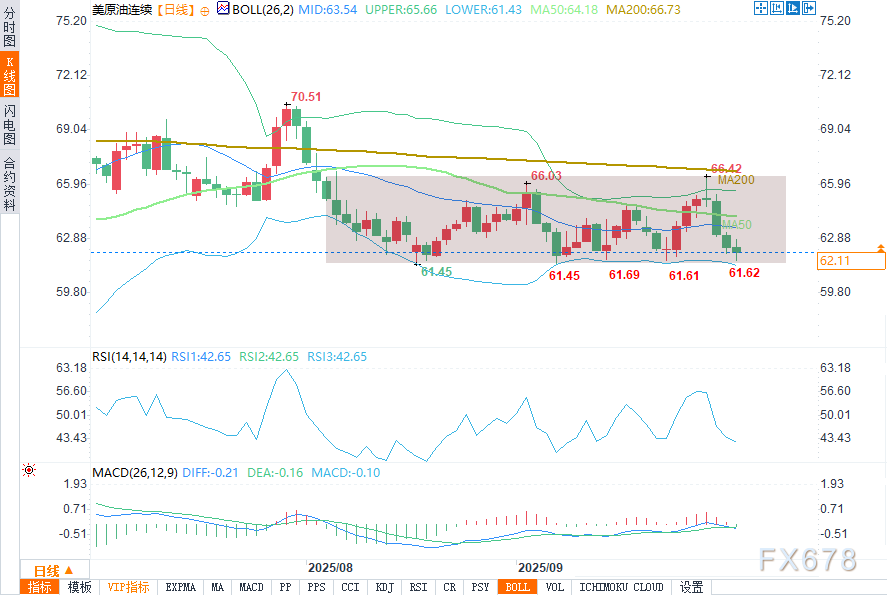Click the first grid layout icon at top right
The image size is (887, 595).
point(760,8)
